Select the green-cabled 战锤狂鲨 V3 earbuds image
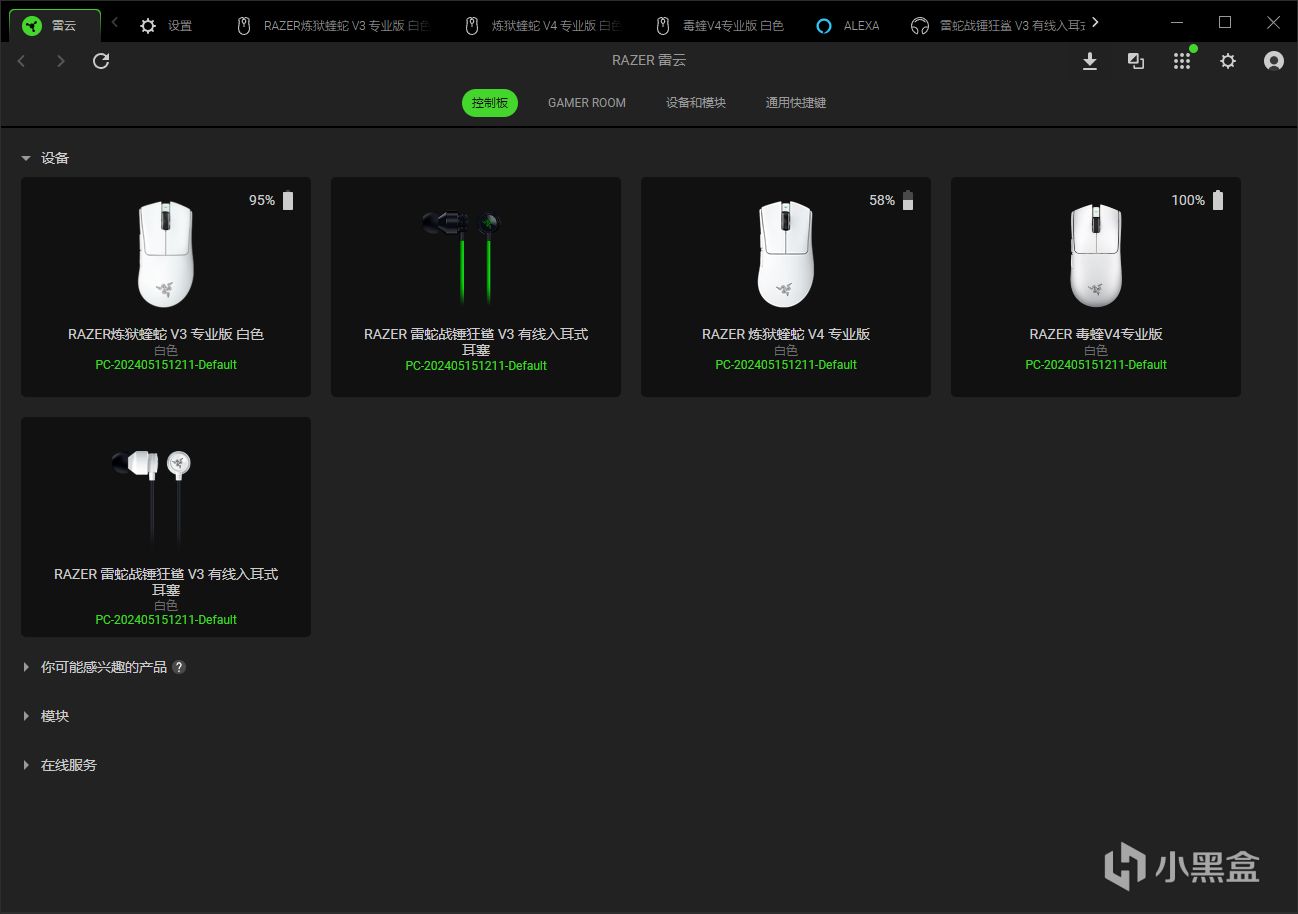 462,255
